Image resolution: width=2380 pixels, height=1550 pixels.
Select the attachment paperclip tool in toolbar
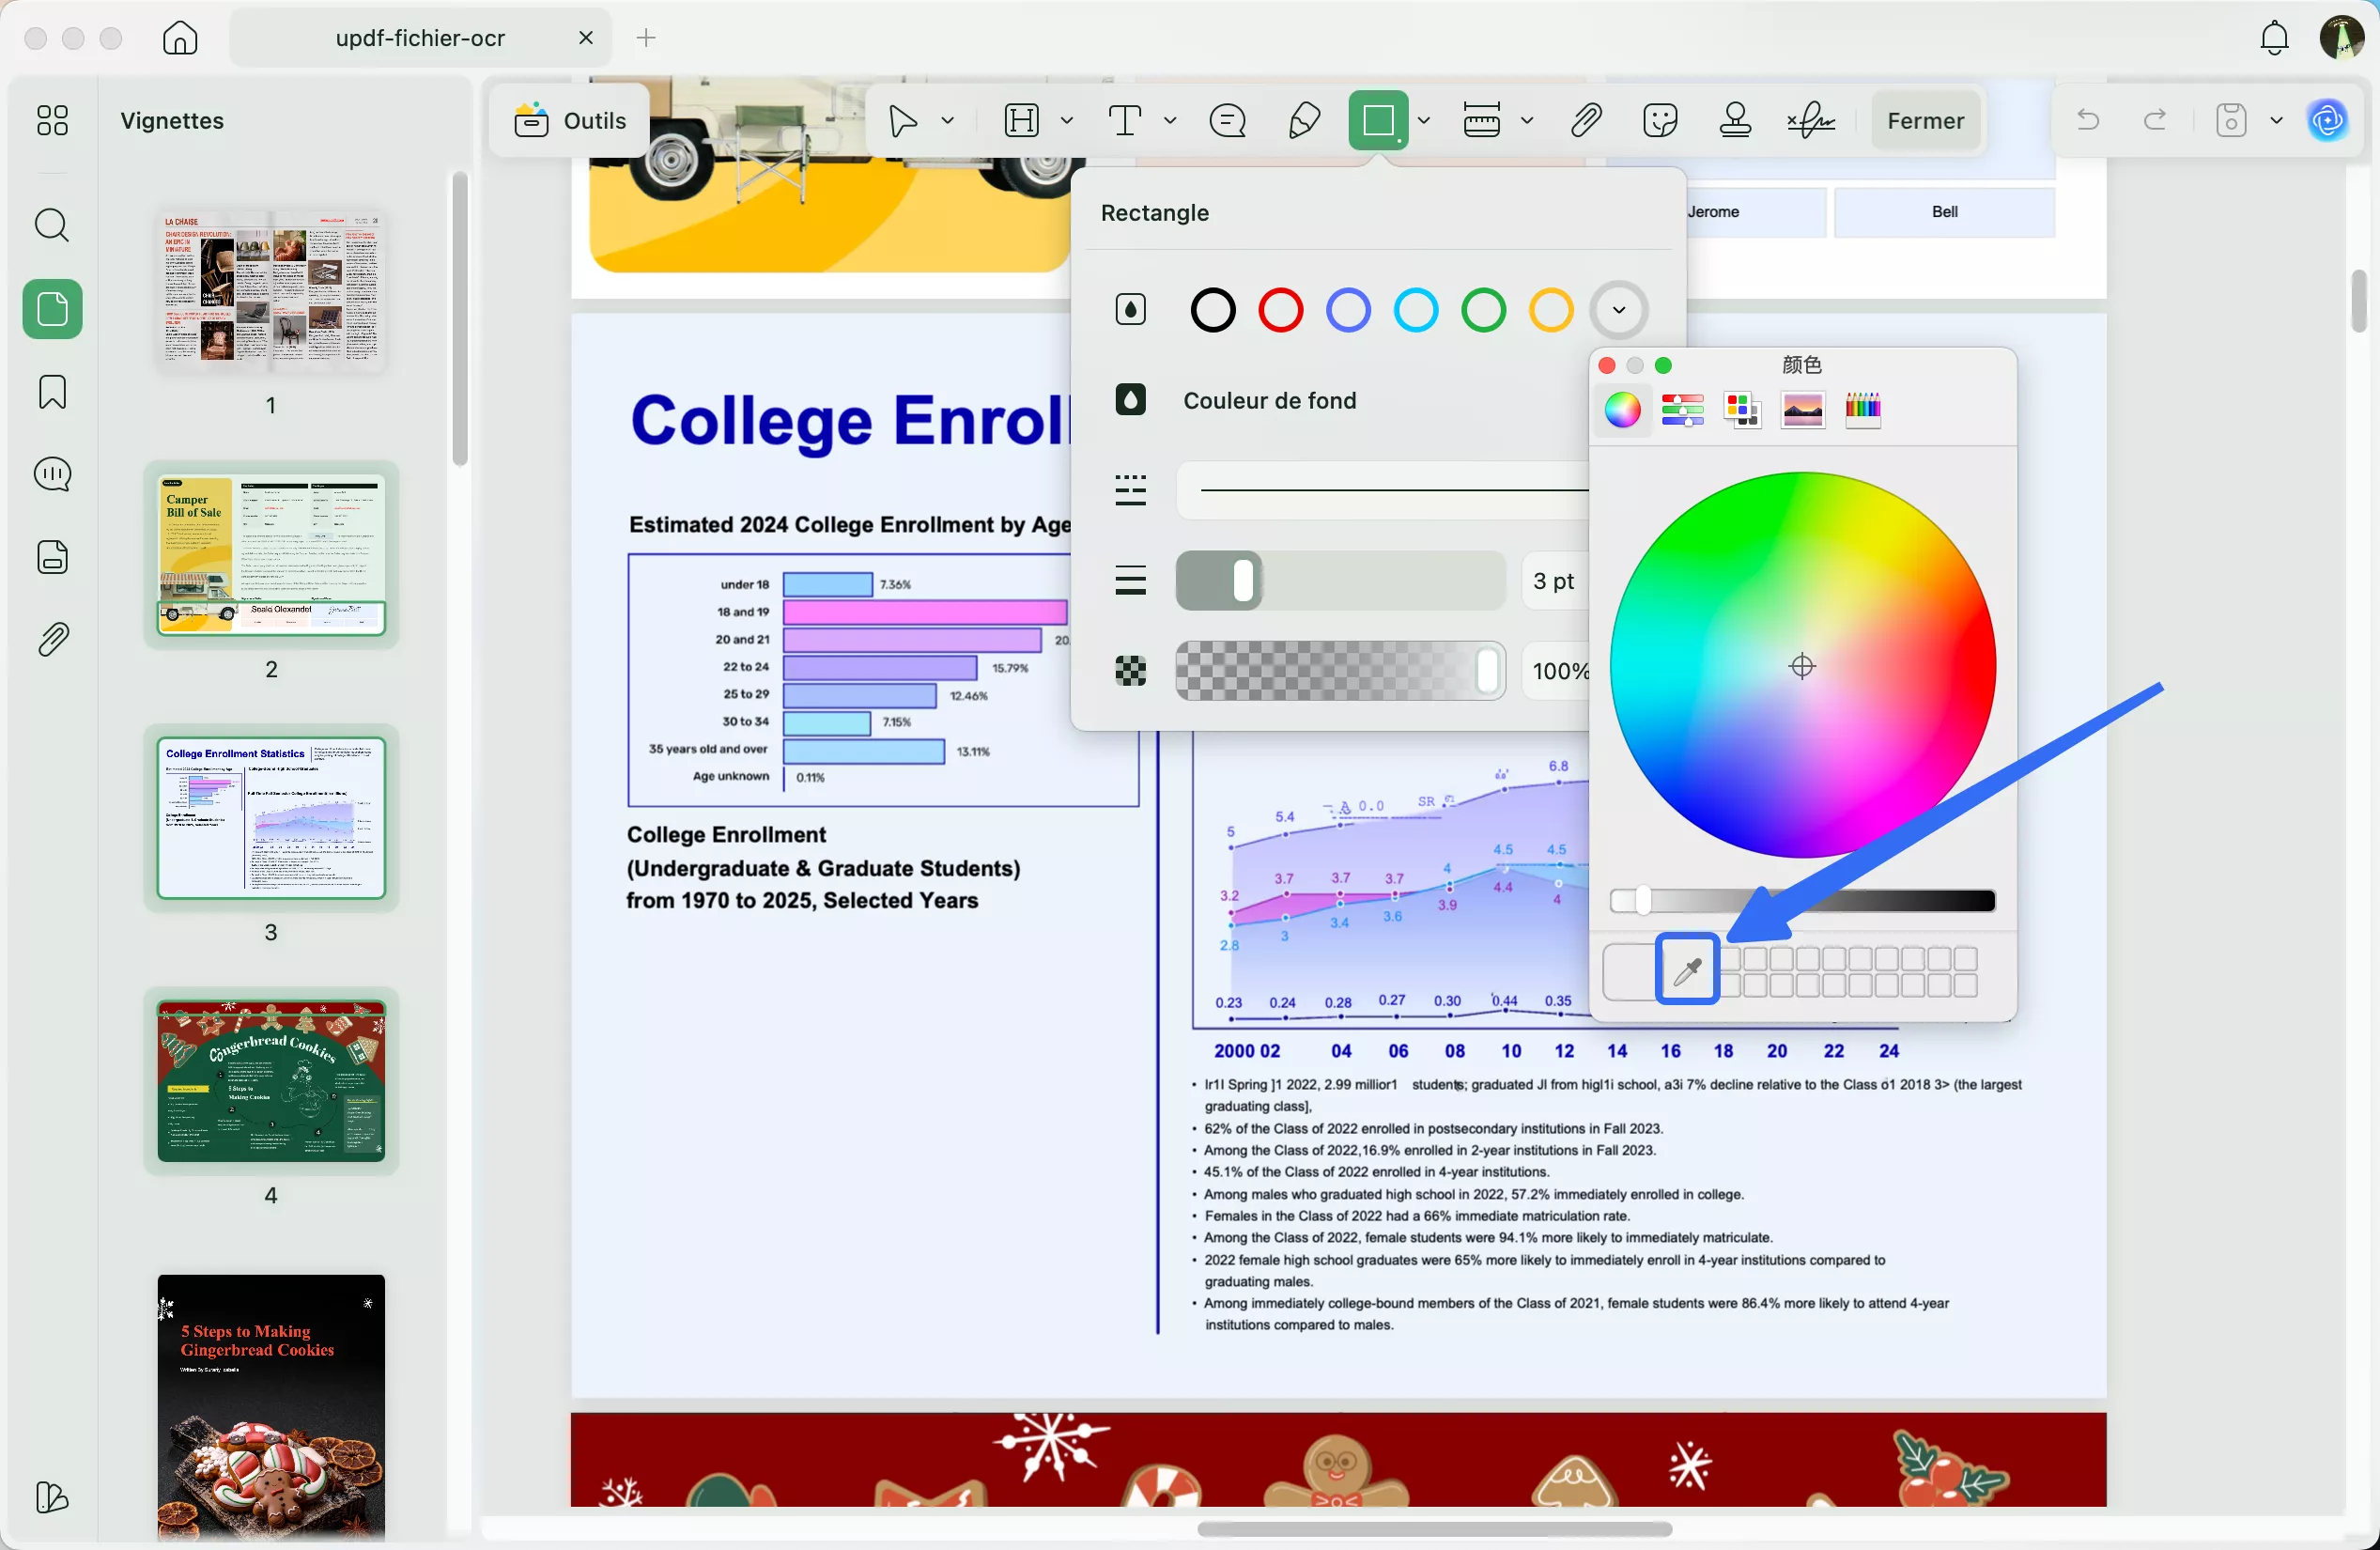(1586, 121)
